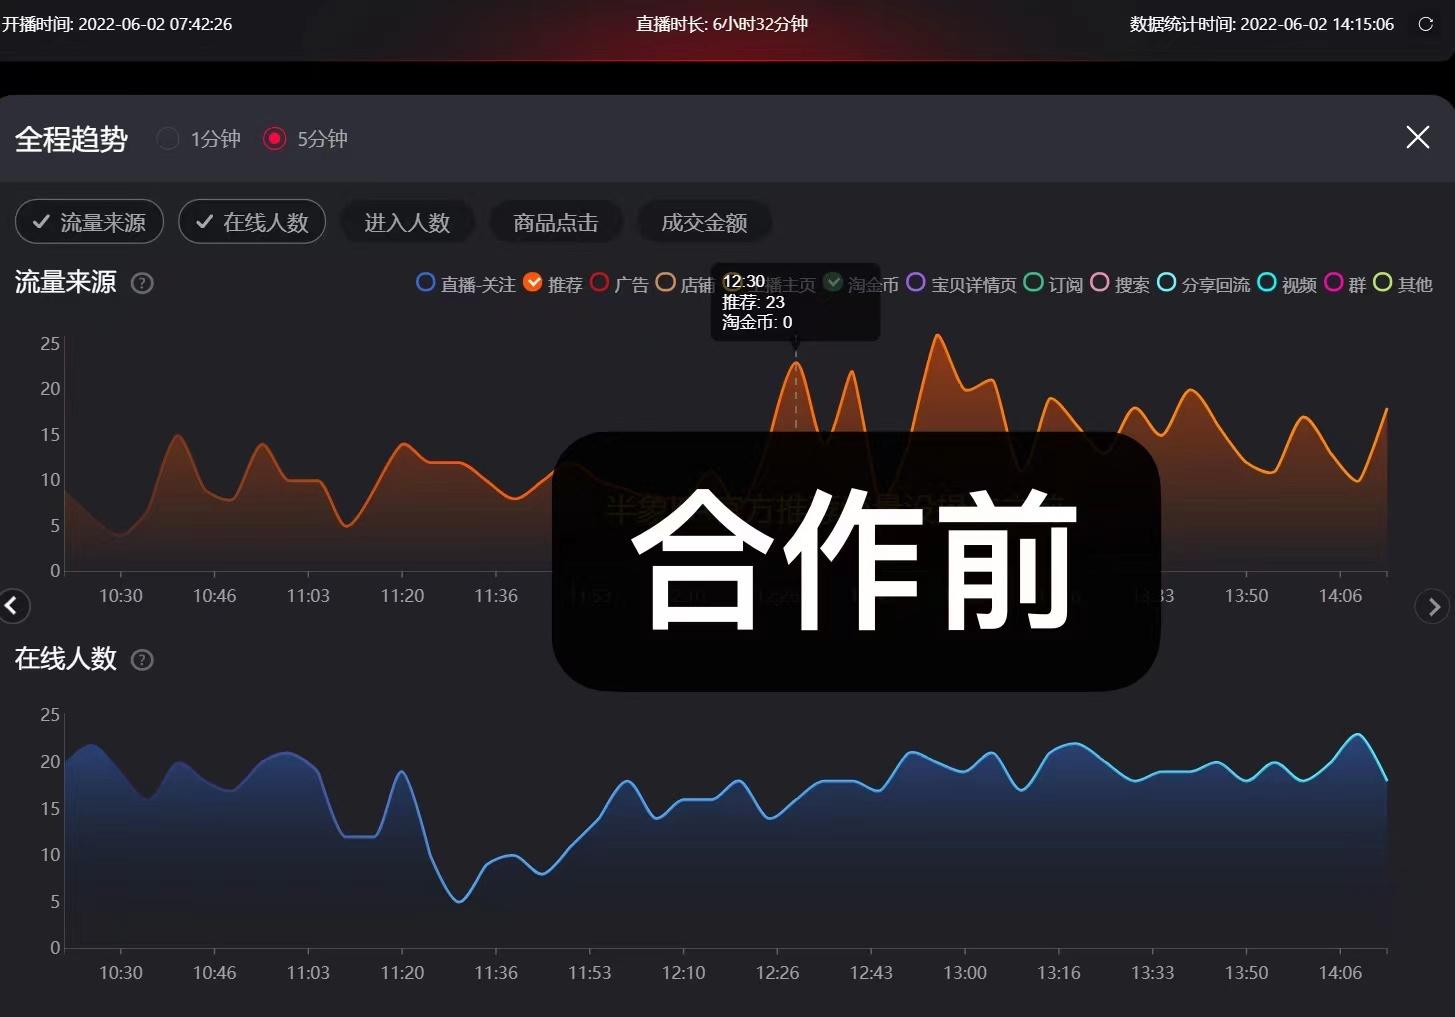Go to previous chart page arrow
The image size is (1455, 1017).
pyautogui.click(x=13, y=605)
